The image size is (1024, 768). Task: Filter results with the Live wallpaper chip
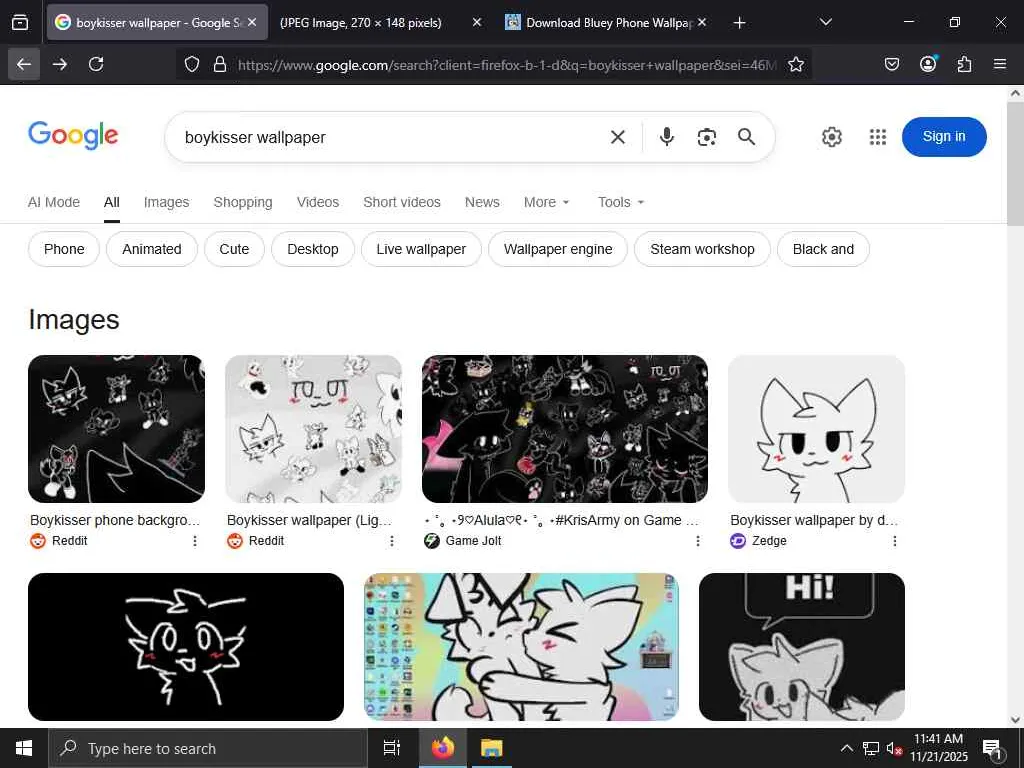coord(421,249)
